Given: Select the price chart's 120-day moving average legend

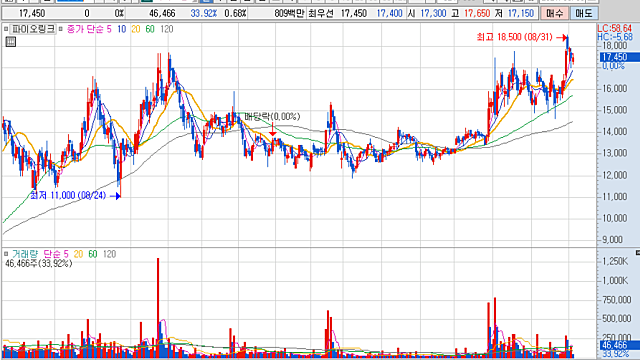Looking at the screenshot, I should pos(167,29).
